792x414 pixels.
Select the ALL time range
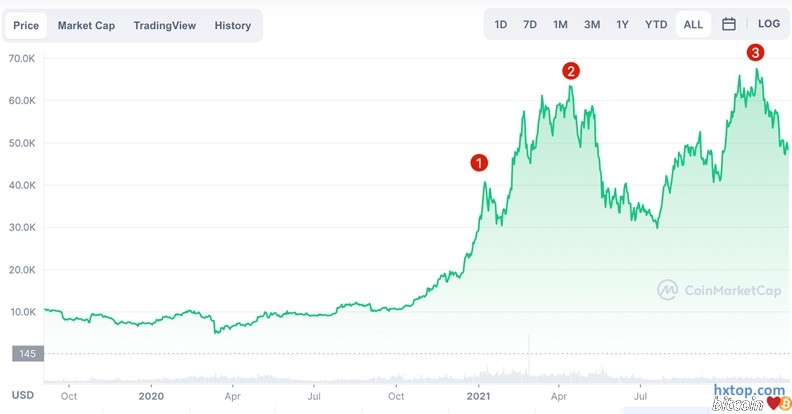click(x=691, y=24)
